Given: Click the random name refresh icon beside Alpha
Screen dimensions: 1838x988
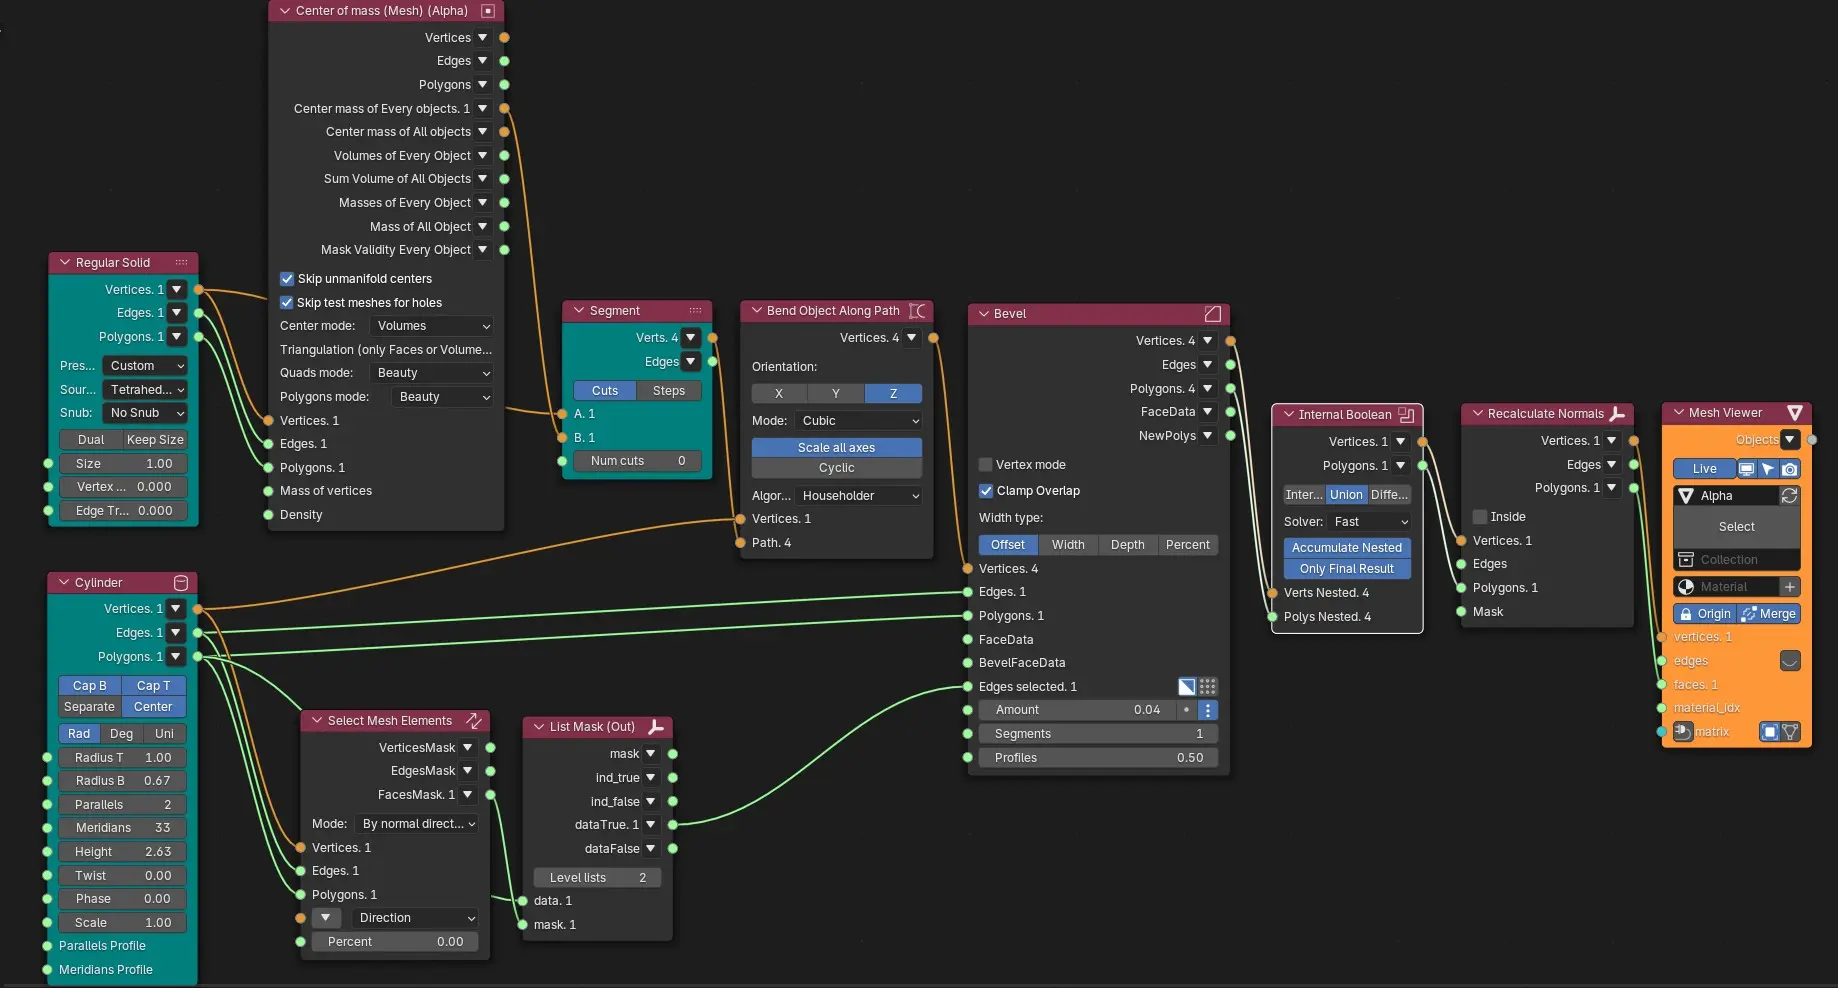Looking at the screenshot, I should point(1789,496).
